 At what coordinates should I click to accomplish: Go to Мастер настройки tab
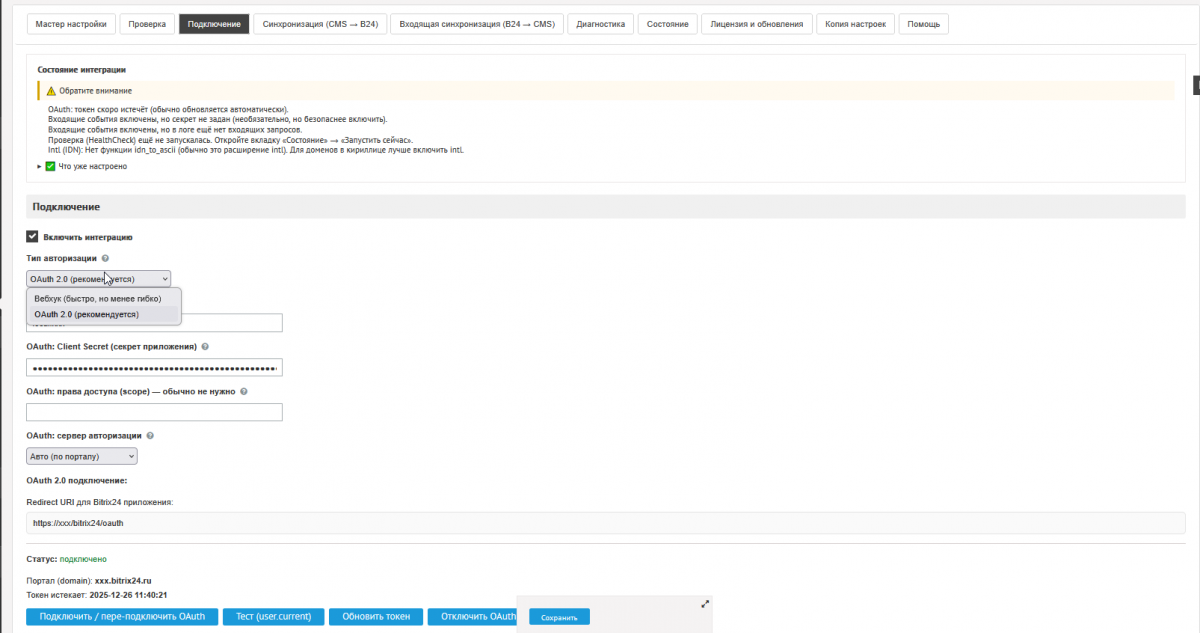coord(70,24)
